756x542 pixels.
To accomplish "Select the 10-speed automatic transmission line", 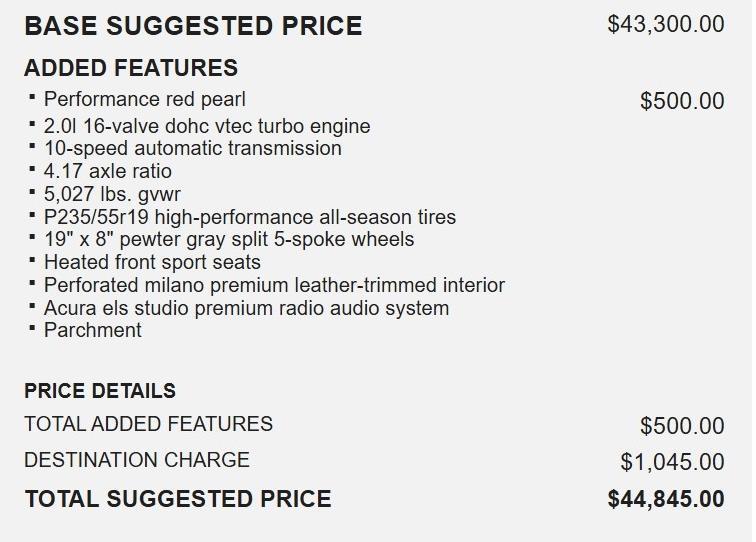I will click(x=192, y=148).
